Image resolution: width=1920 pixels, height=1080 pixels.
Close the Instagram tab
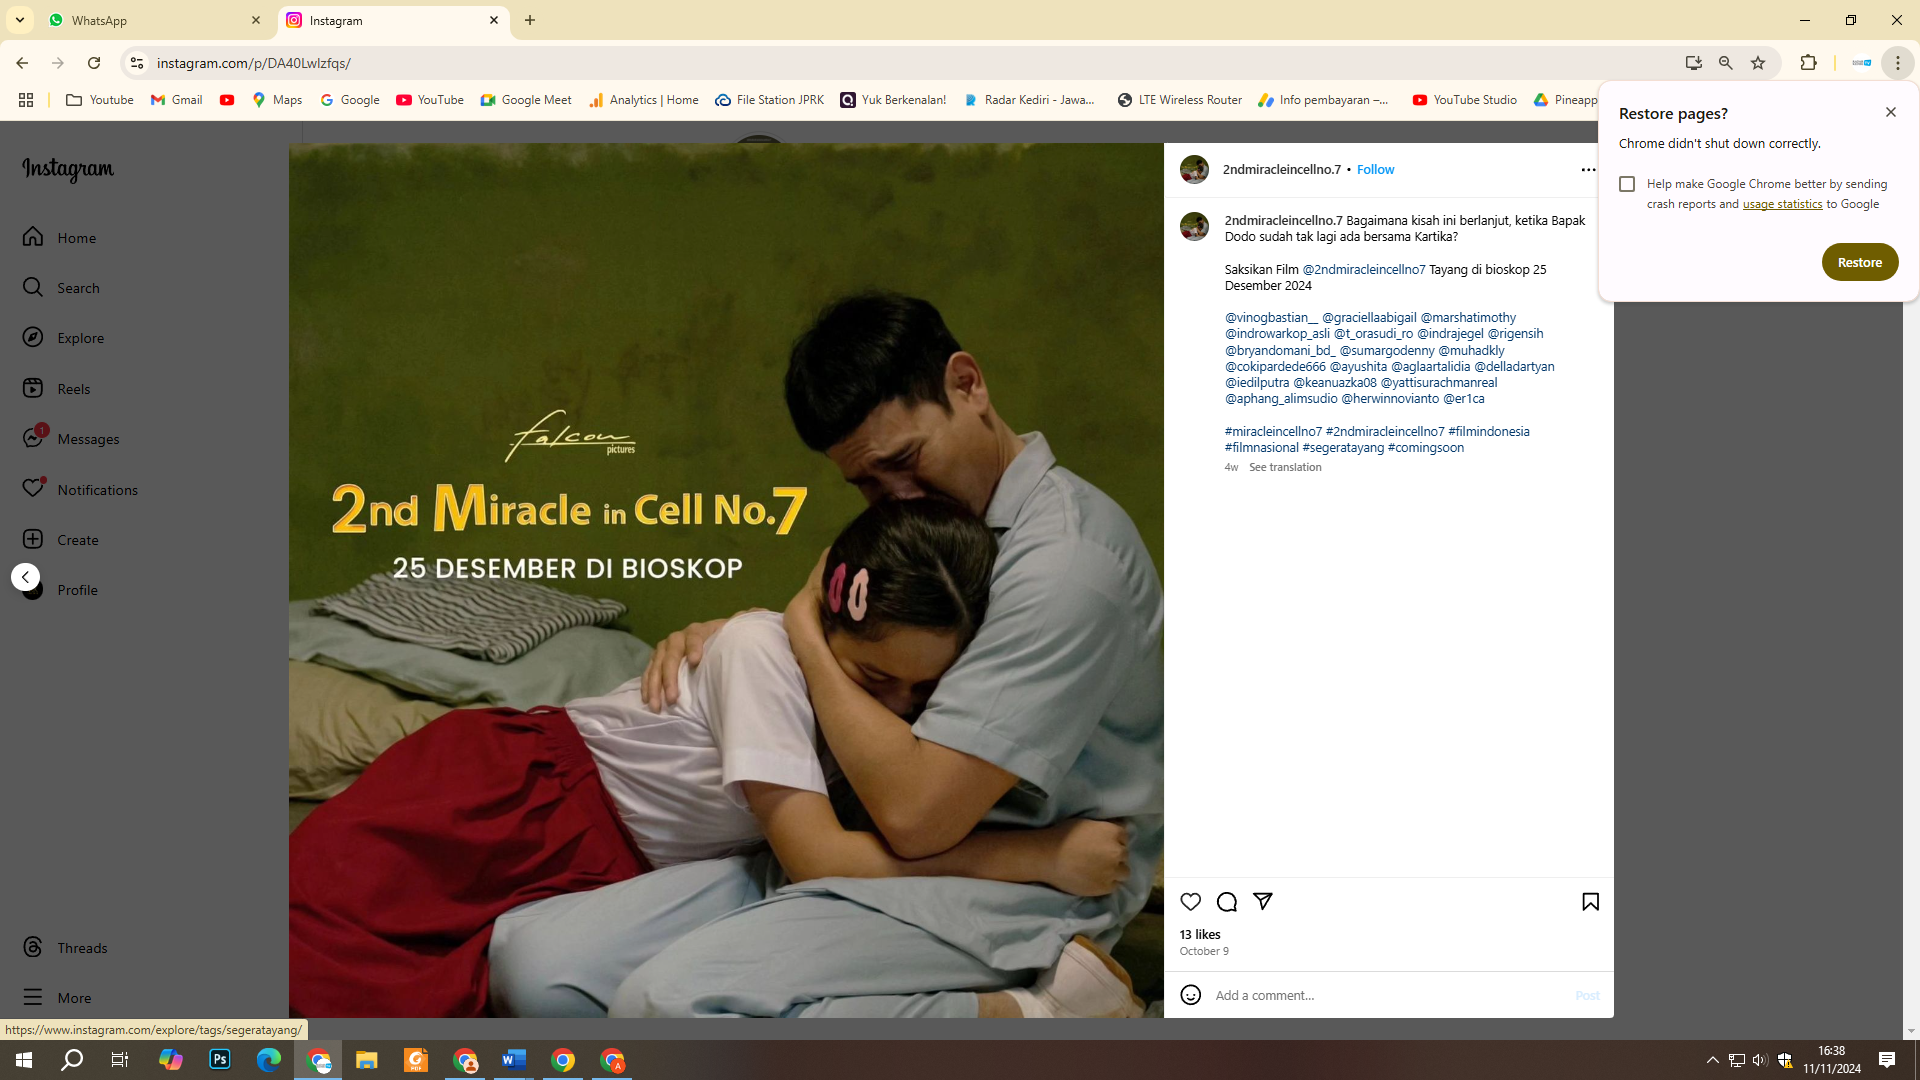point(494,20)
